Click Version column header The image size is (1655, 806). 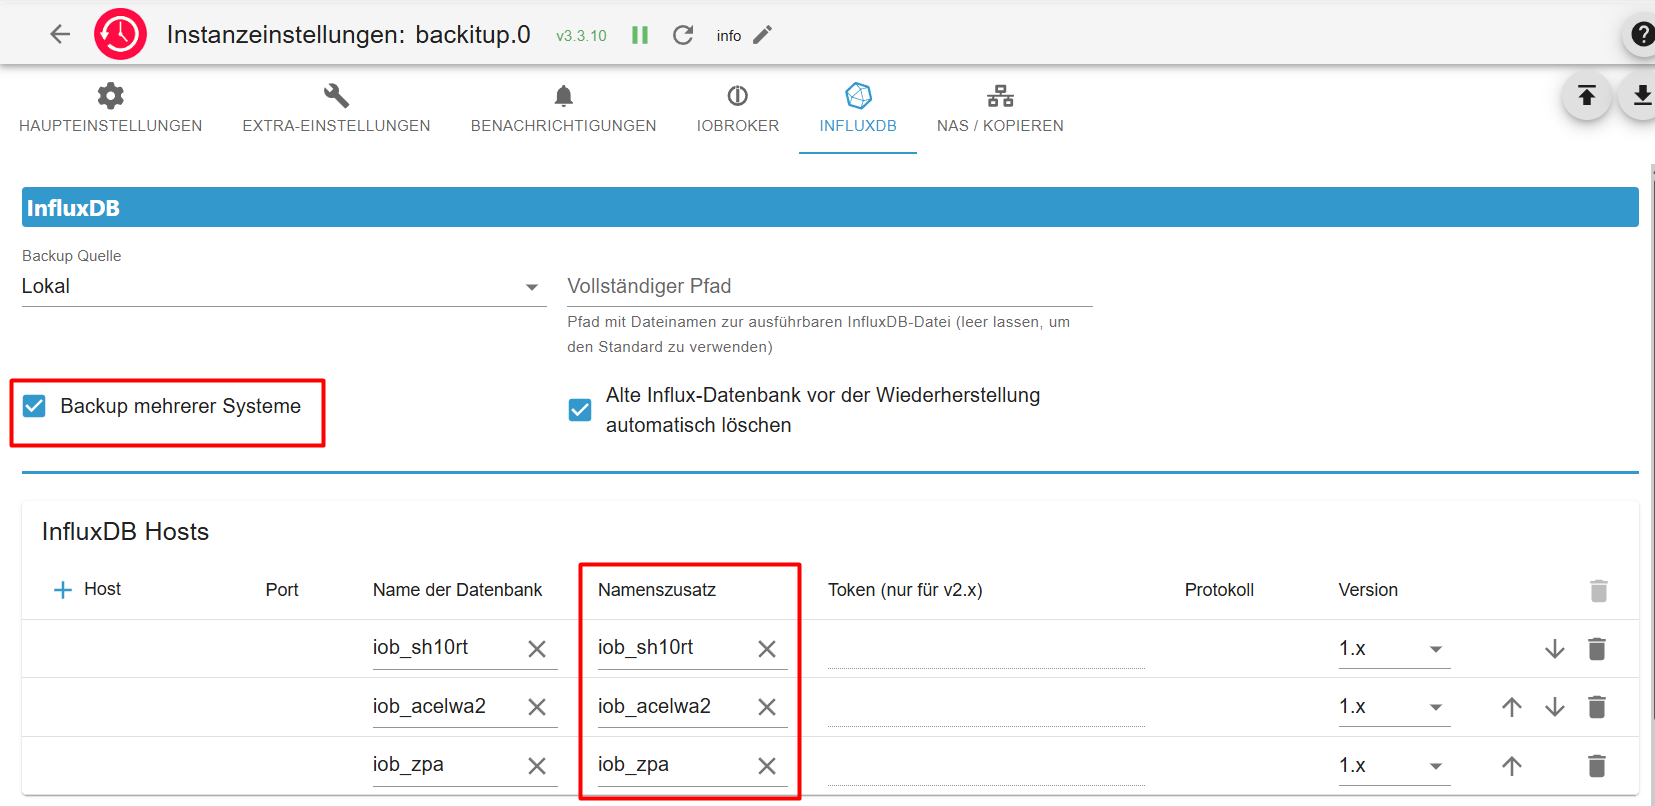coord(1368,590)
